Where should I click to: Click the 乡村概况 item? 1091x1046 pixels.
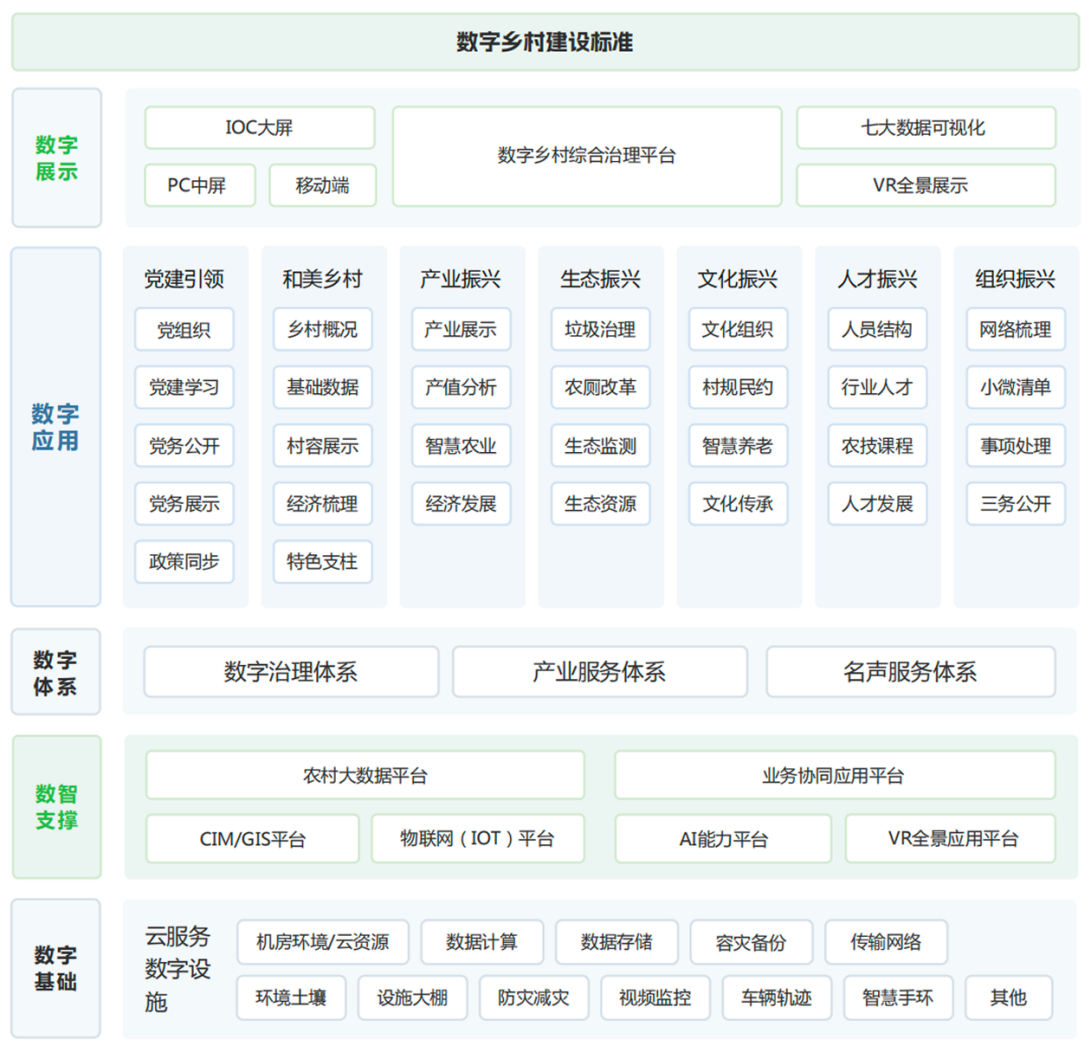(322, 330)
